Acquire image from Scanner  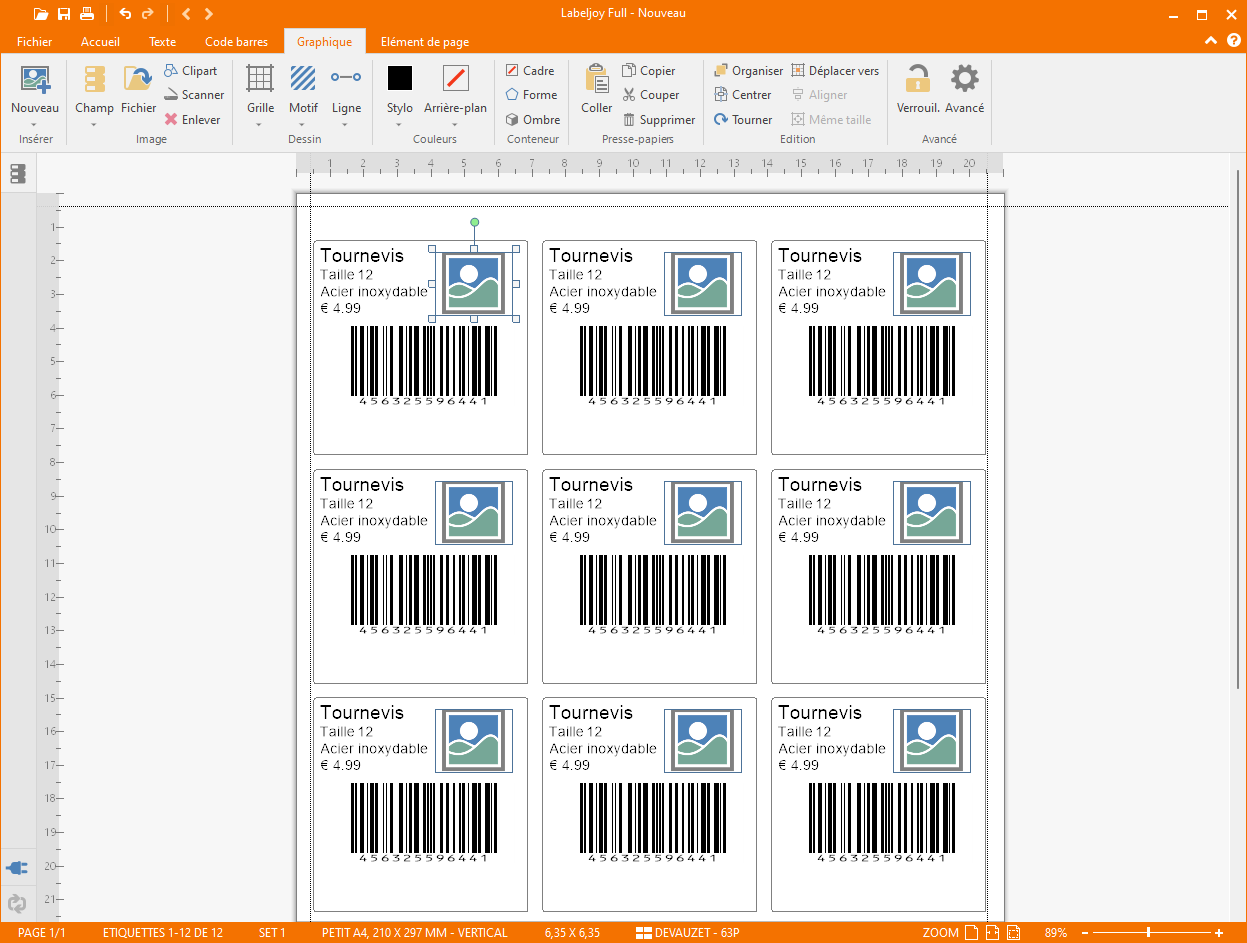coord(194,95)
